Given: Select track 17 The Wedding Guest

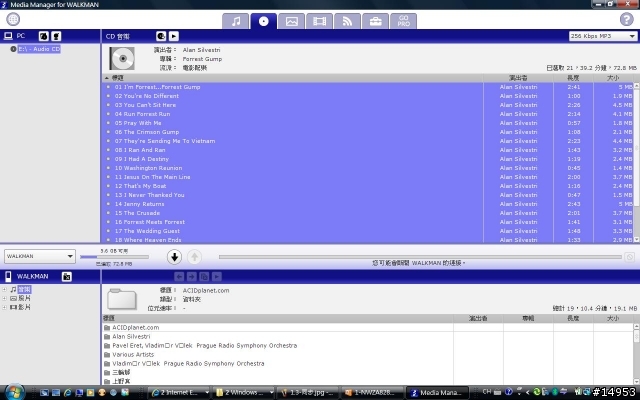Looking at the screenshot, I should point(367,231).
